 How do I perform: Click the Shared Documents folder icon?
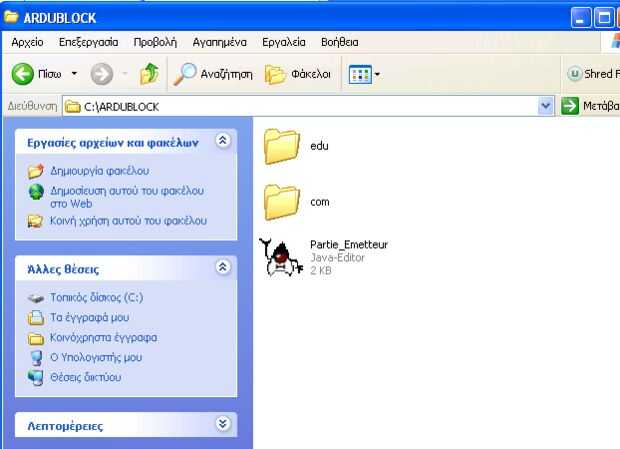[x=36, y=339]
